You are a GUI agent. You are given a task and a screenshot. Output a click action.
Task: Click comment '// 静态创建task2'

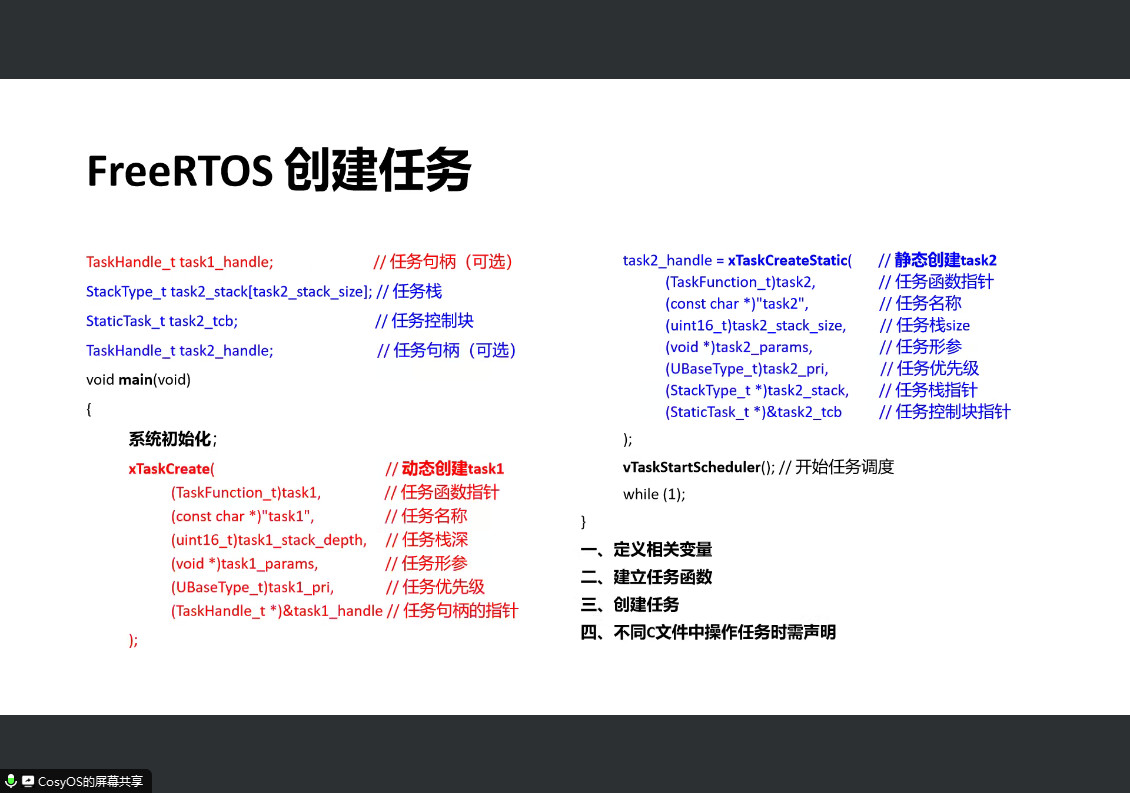[938, 260]
